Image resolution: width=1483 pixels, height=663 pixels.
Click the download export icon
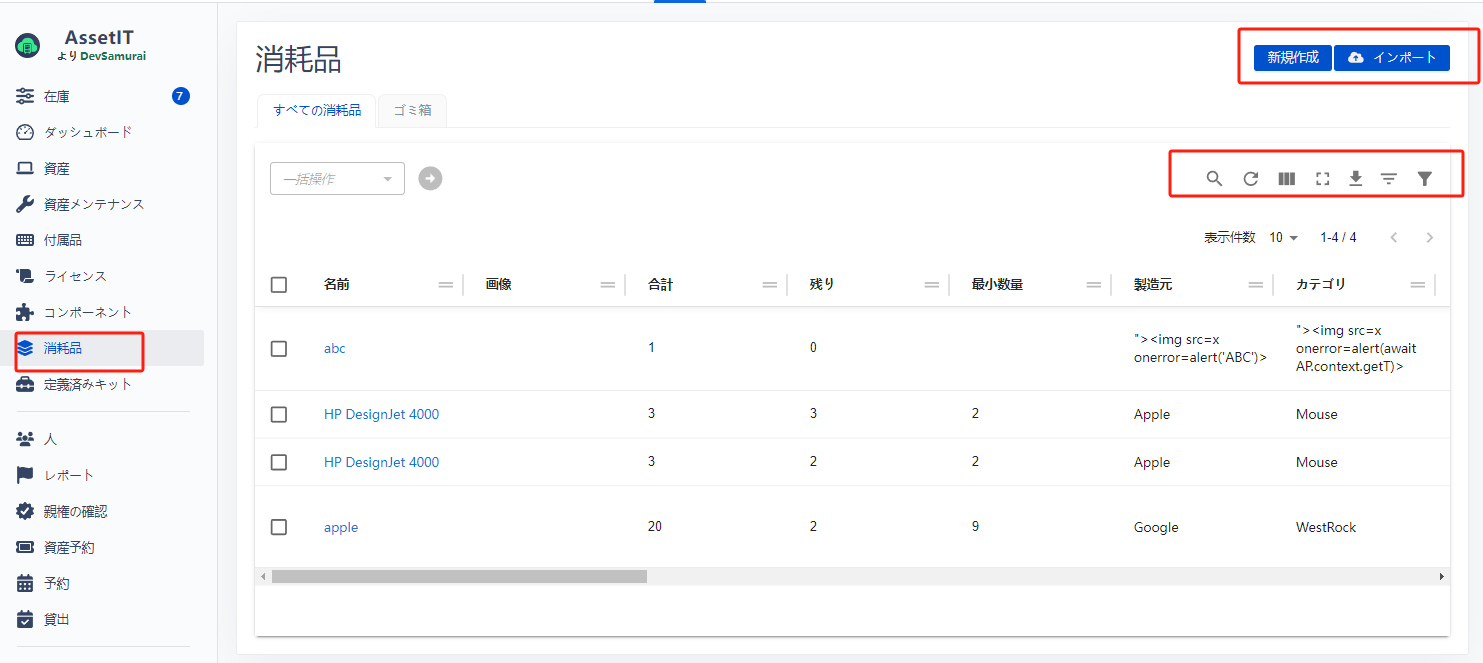click(1356, 179)
